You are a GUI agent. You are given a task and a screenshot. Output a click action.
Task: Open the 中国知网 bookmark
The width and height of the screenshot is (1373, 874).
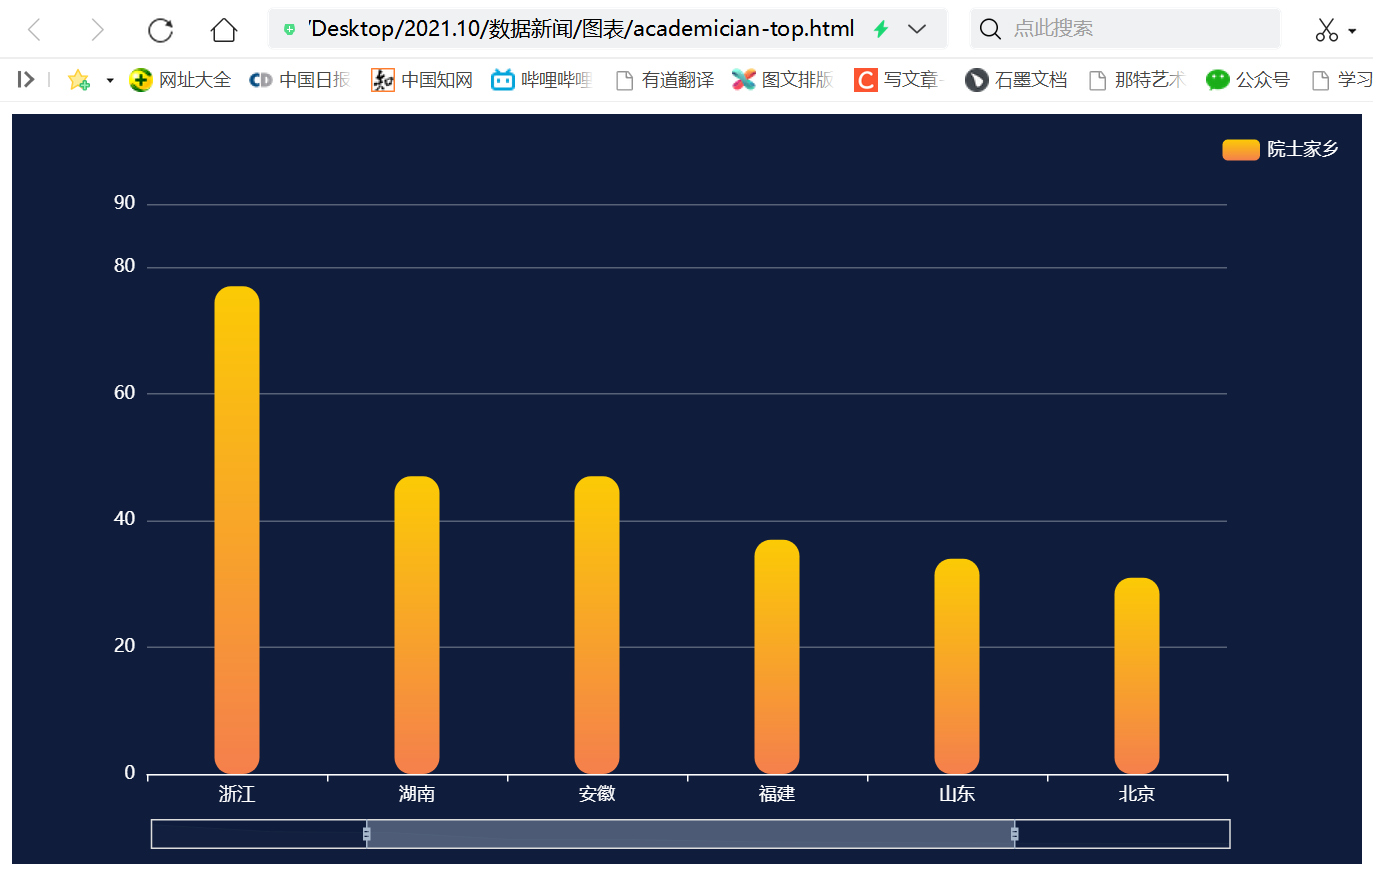click(x=421, y=80)
